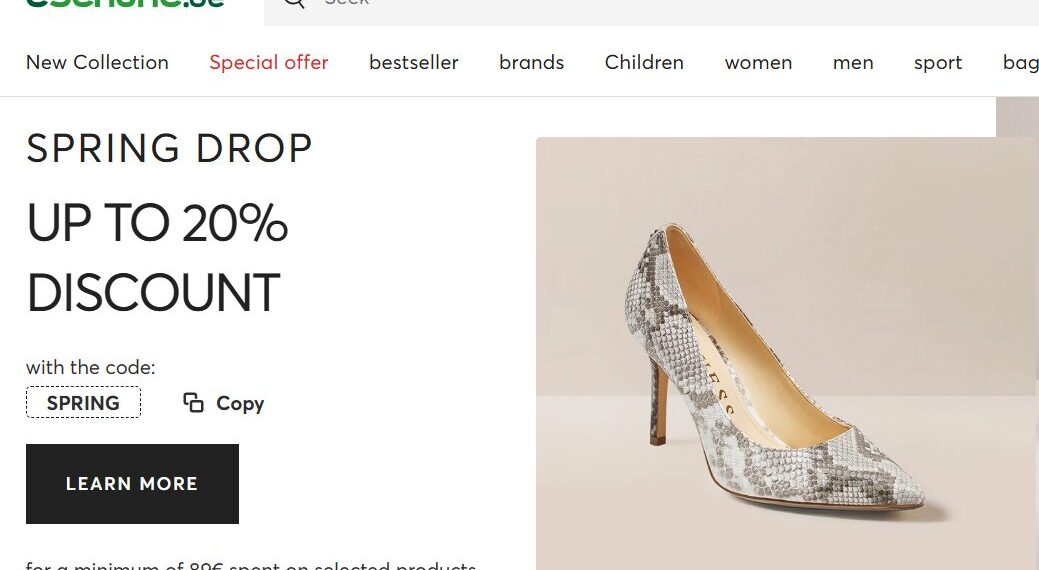
Task: Click the SPRING promo code box
Action: point(83,402)
